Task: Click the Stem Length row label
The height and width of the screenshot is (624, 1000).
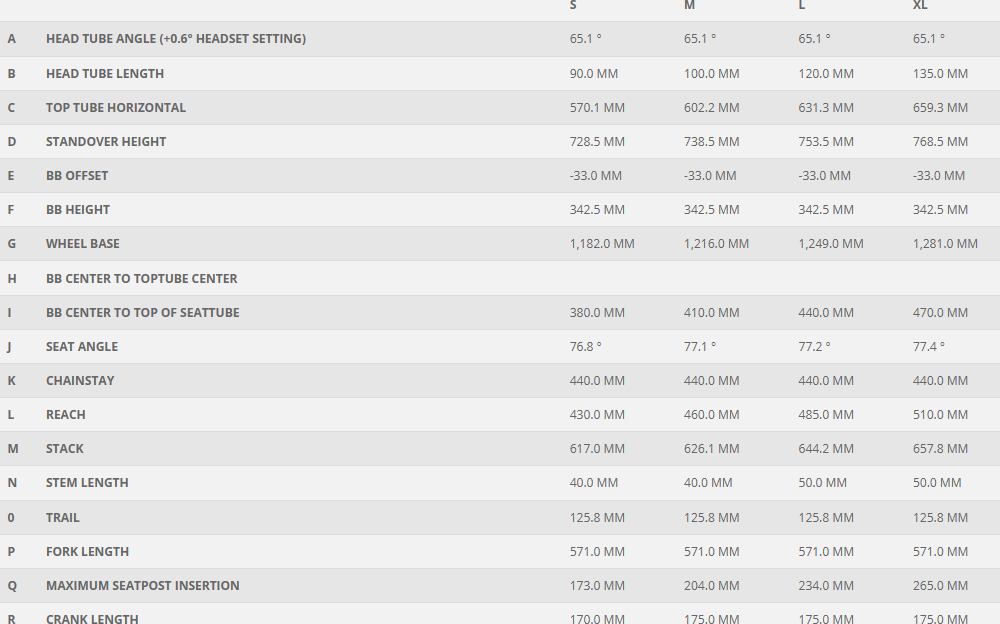Action: [x=87, y=482]
